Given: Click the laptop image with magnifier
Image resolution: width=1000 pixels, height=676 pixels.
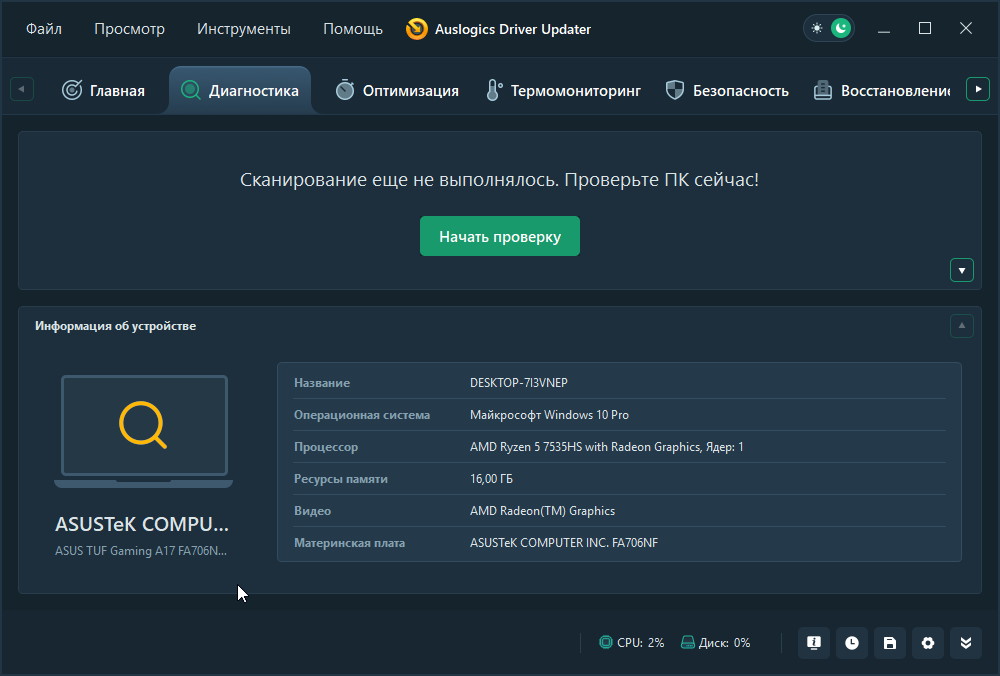Looking at the screenshot, I should click(144, 431).
